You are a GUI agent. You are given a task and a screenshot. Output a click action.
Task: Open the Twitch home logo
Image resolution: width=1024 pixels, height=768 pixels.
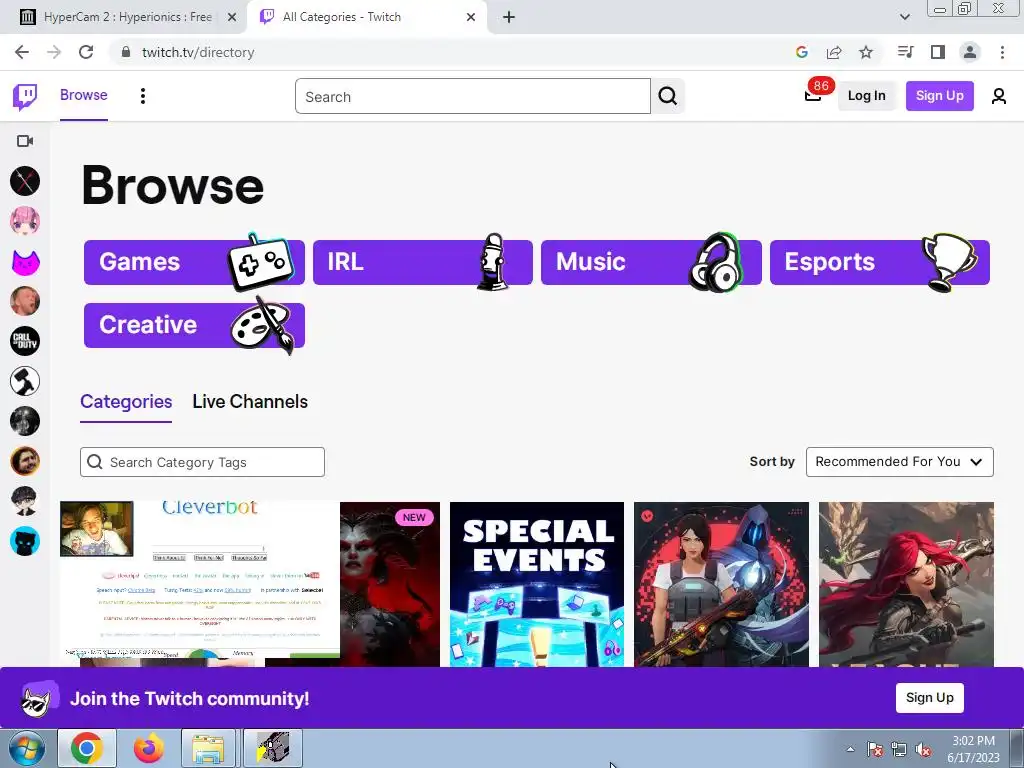[x=25, y=97]
